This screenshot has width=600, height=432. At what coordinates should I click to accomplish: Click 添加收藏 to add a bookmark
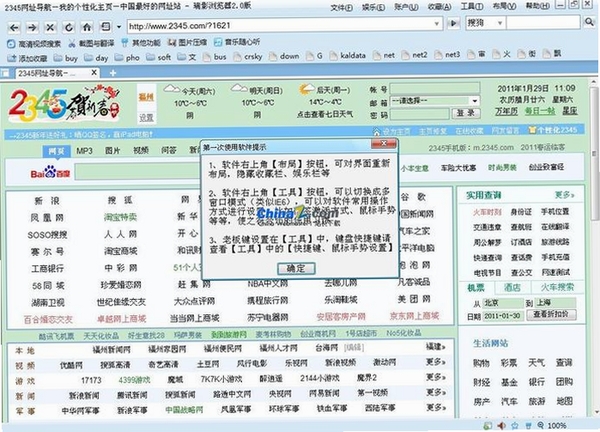click(x=27, y=59)
